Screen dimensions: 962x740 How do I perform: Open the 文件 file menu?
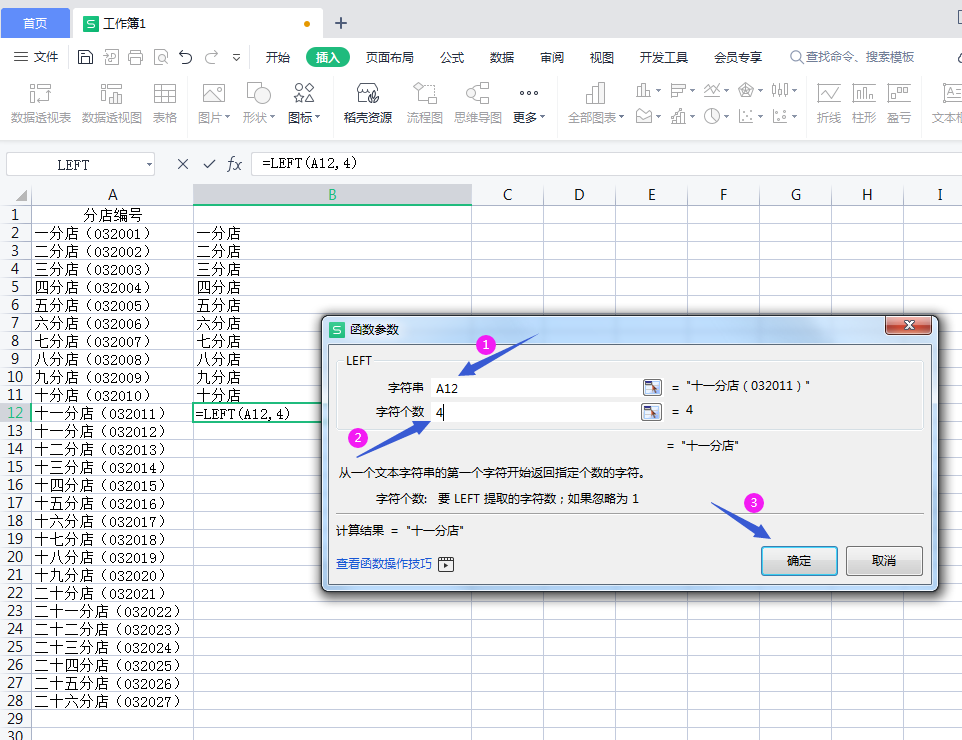pyautogui.click(x=36, y=57)
